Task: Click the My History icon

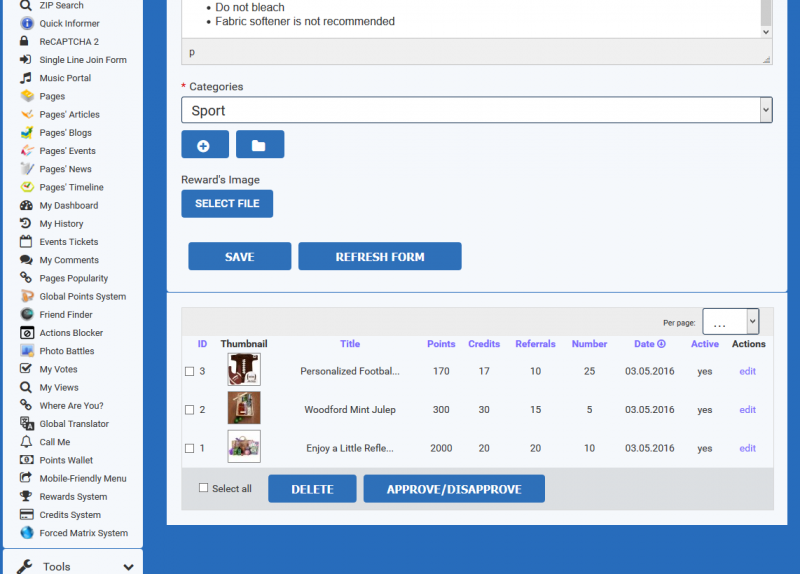Action: (x=25, y=223)
